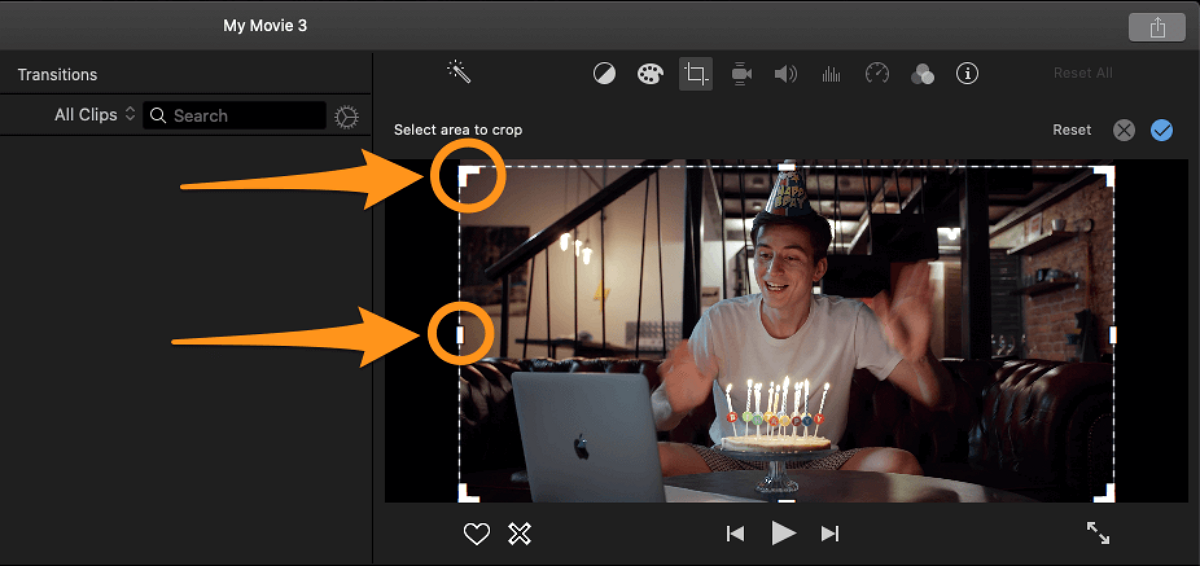Click the magic wand auto-enhance icon

pos(459,72)
